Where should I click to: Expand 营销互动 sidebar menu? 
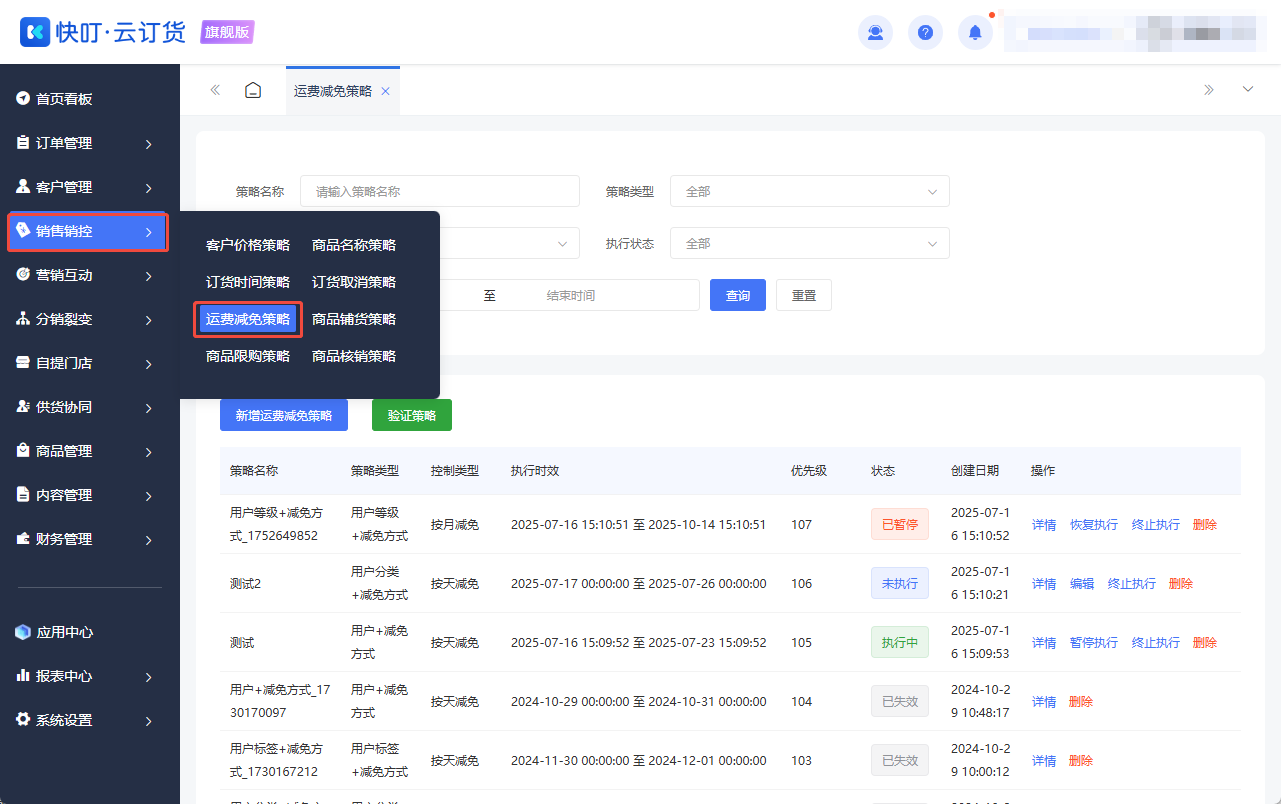tap(90, 275)
